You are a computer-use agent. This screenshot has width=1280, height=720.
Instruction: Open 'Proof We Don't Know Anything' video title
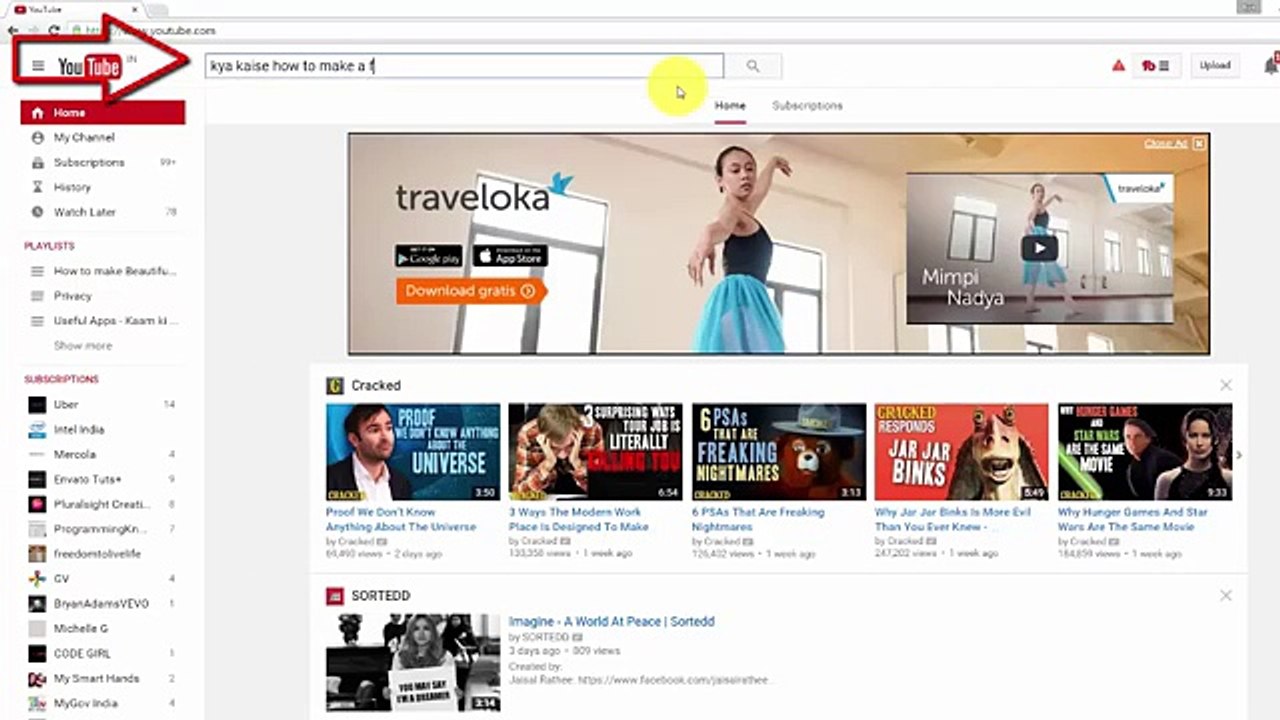pyautogui.click(x=401, y=519)
